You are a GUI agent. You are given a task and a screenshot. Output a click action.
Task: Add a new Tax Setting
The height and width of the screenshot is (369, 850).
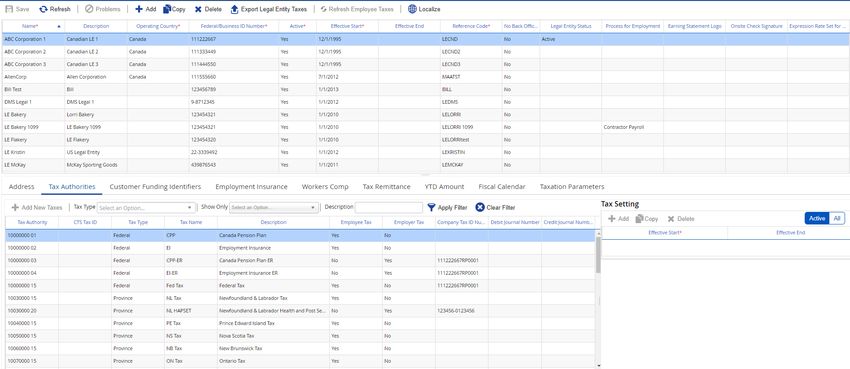(618, 219)
